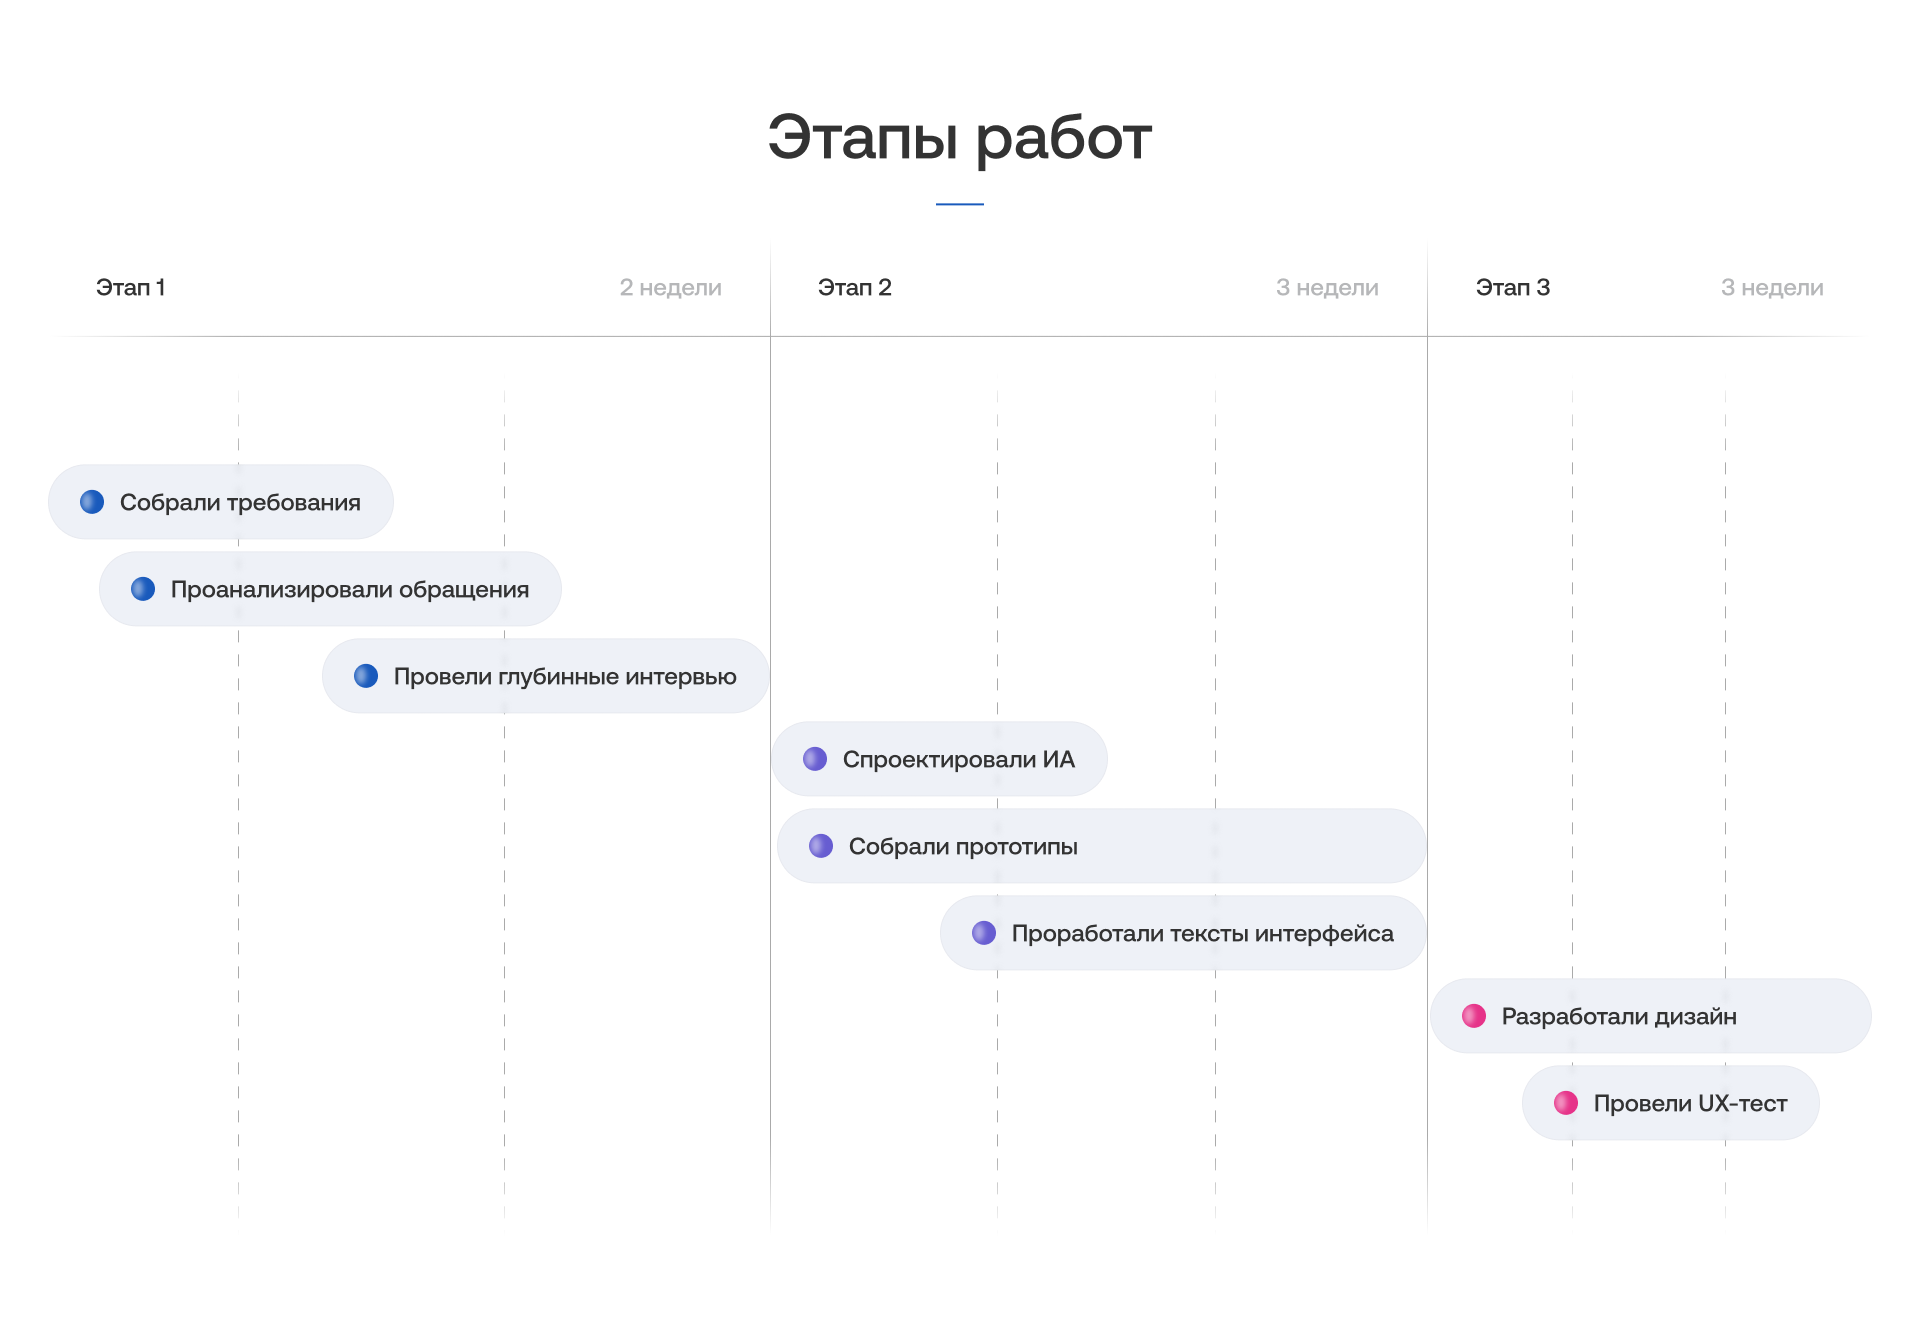Click the Собрали требования task bar text

240,502
